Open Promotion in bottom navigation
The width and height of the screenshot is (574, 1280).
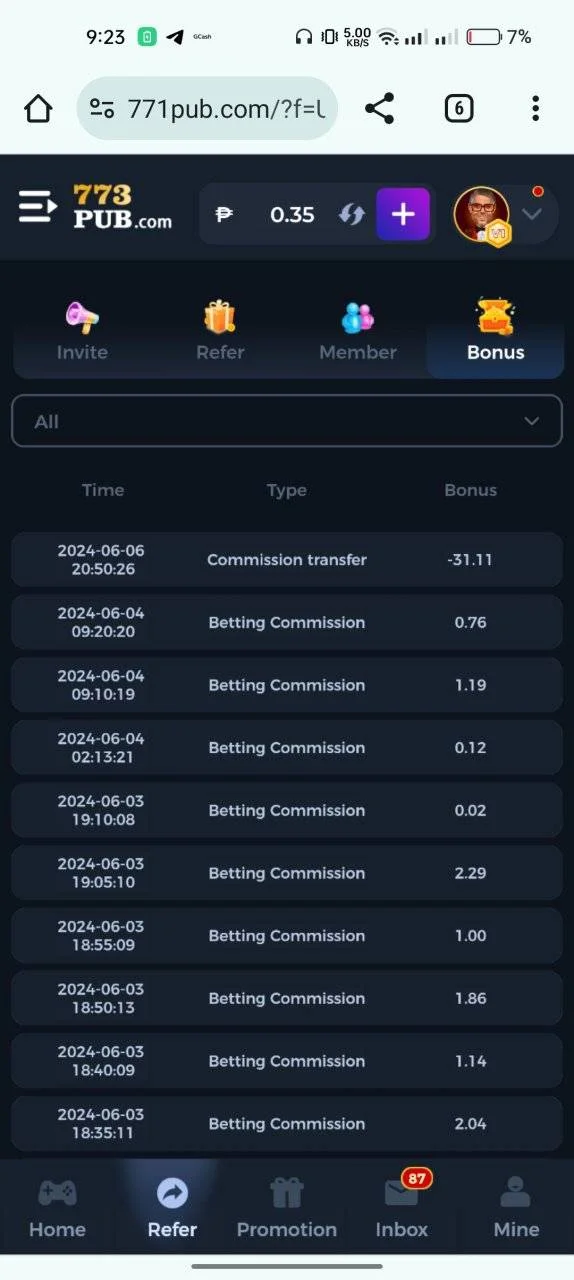pyautogui.click(x=287, y=1207)
